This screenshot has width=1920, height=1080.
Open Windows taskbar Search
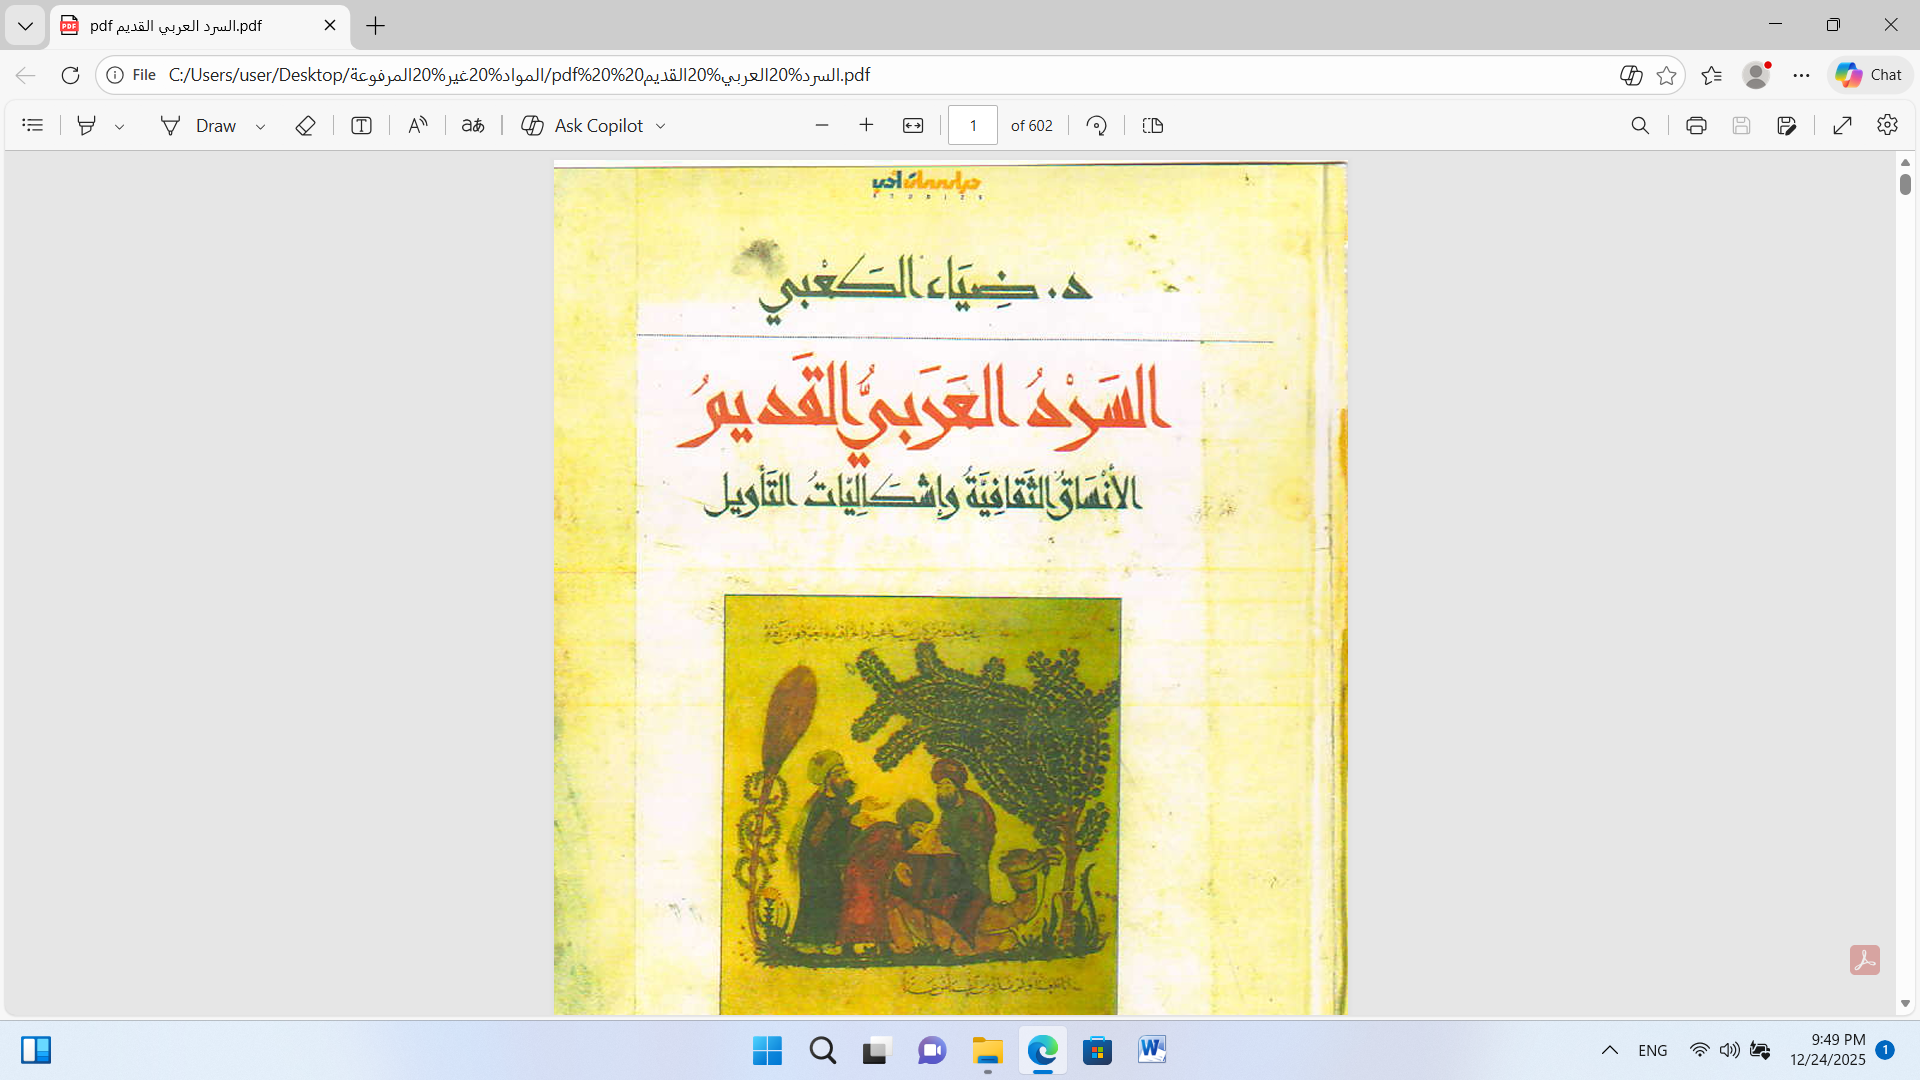(x=823, y=1050)
